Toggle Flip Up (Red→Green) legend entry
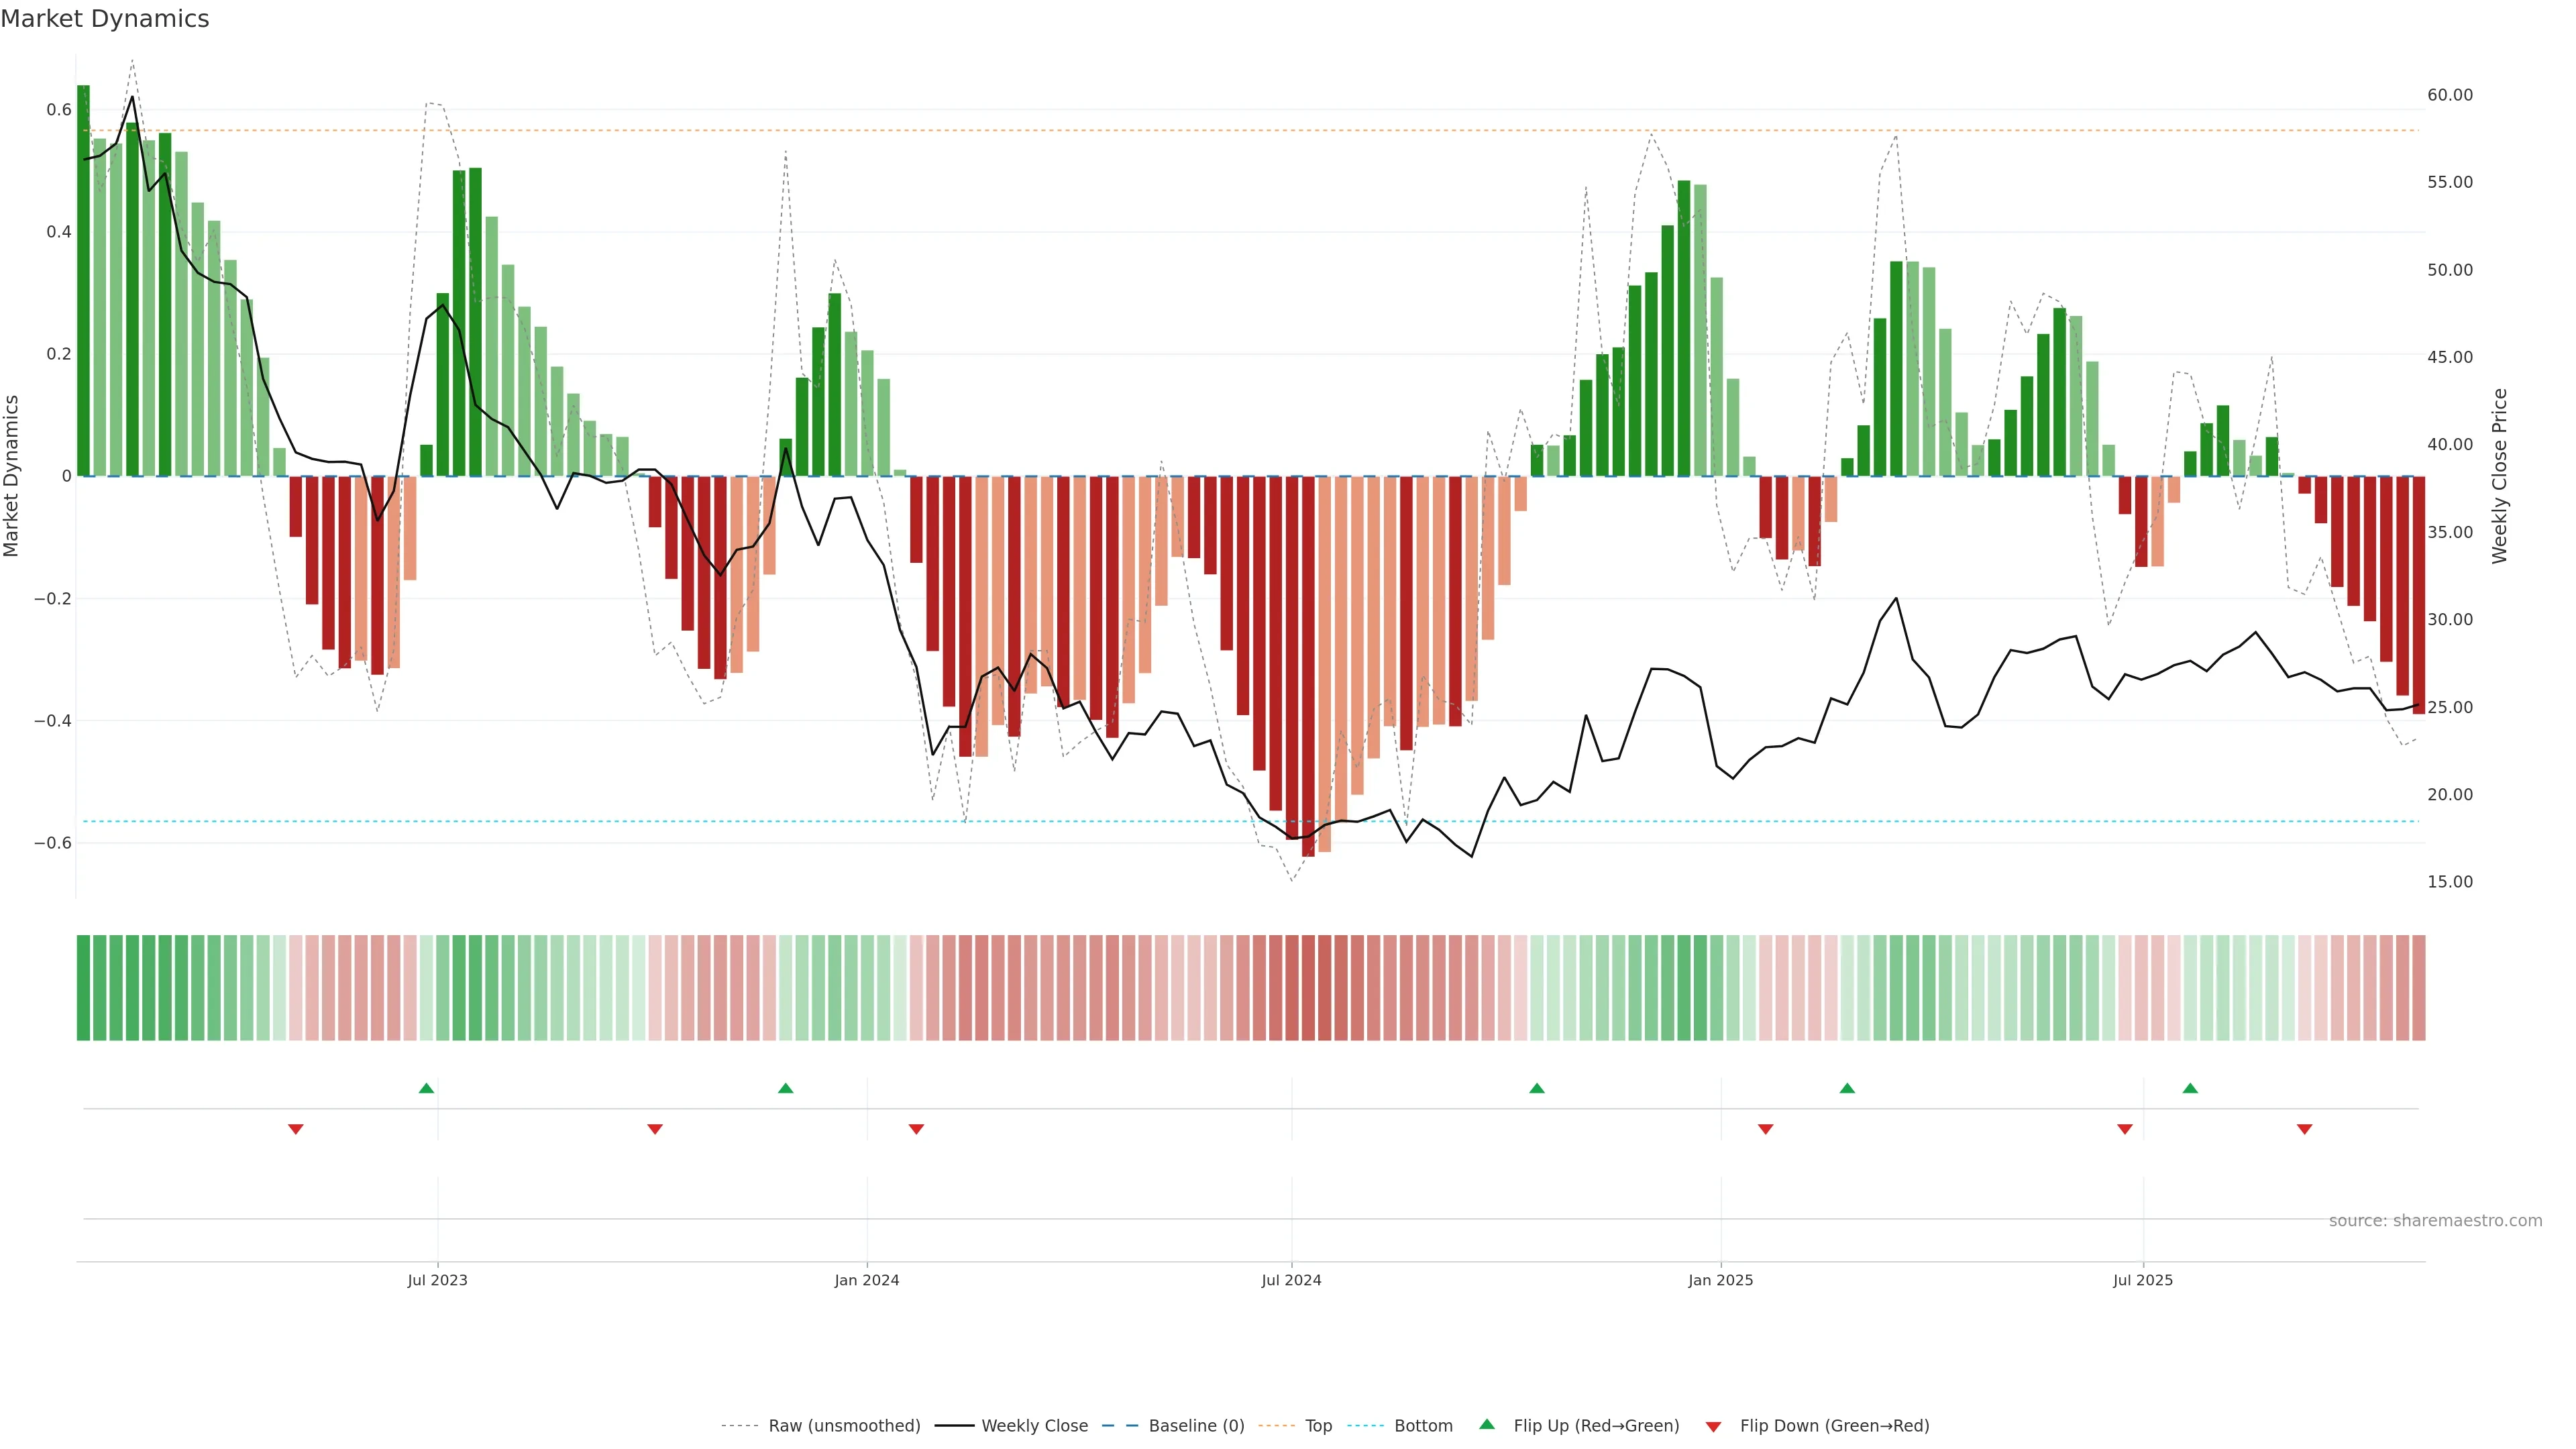The width and height of the screenshot is (2576, 1449). [x=1596, y=1425]
